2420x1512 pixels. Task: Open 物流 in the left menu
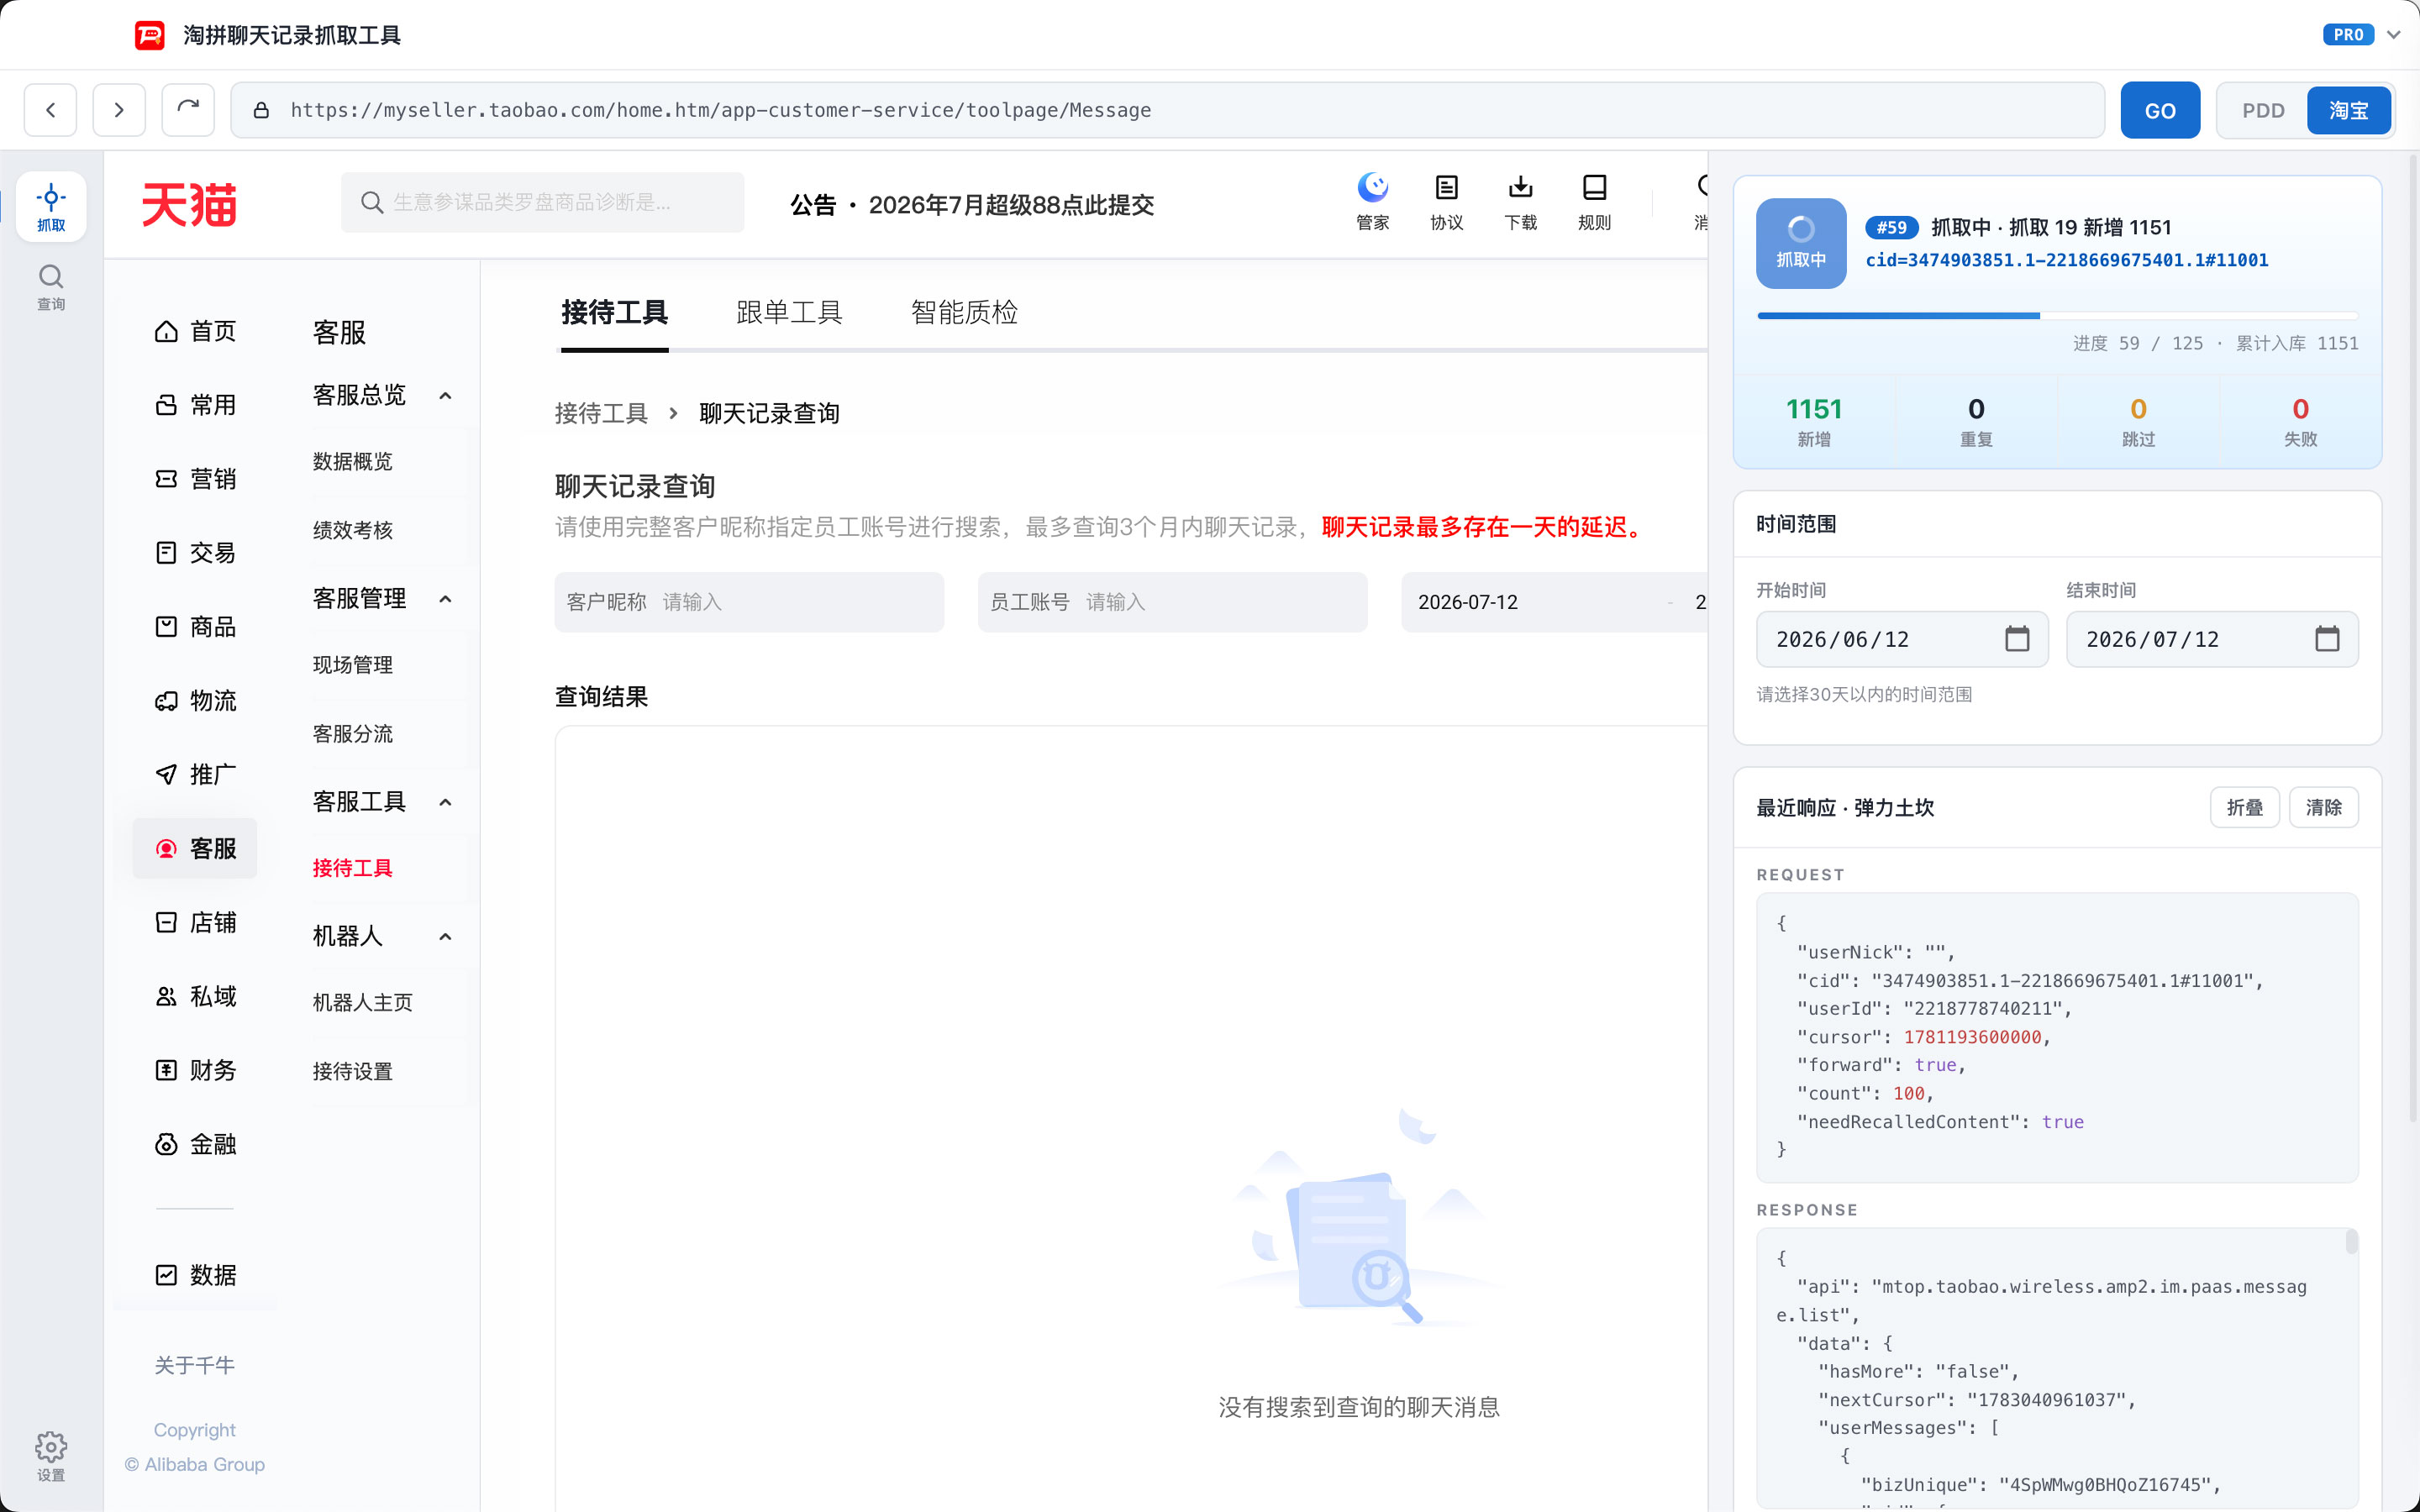[x=195, y=701]
